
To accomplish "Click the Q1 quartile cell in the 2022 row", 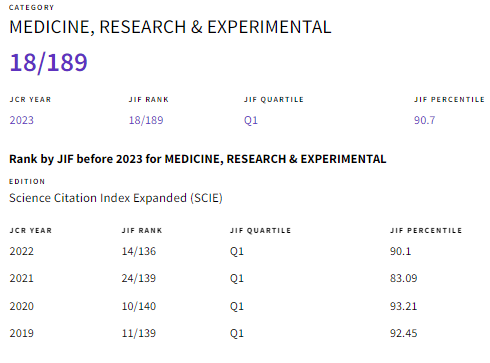I will [237, 251].
